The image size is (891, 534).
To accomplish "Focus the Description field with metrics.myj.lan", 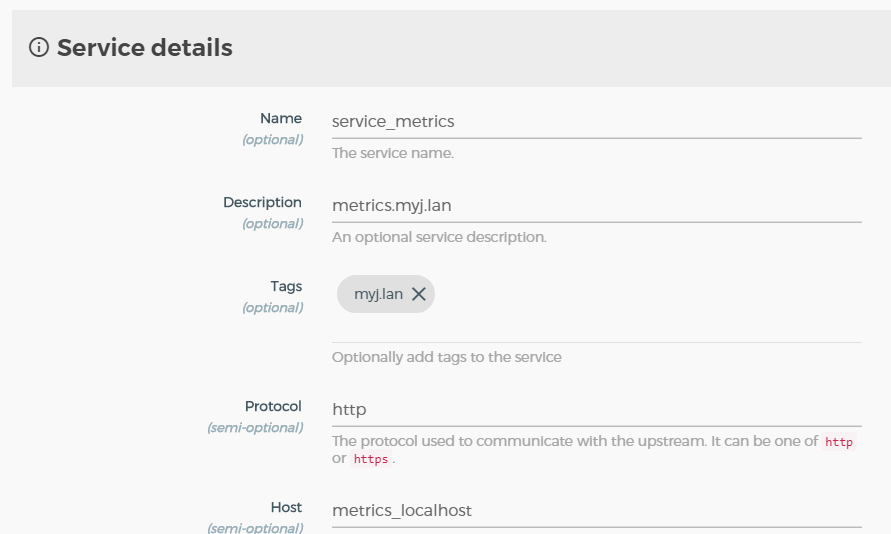I will tap(596, 206).
